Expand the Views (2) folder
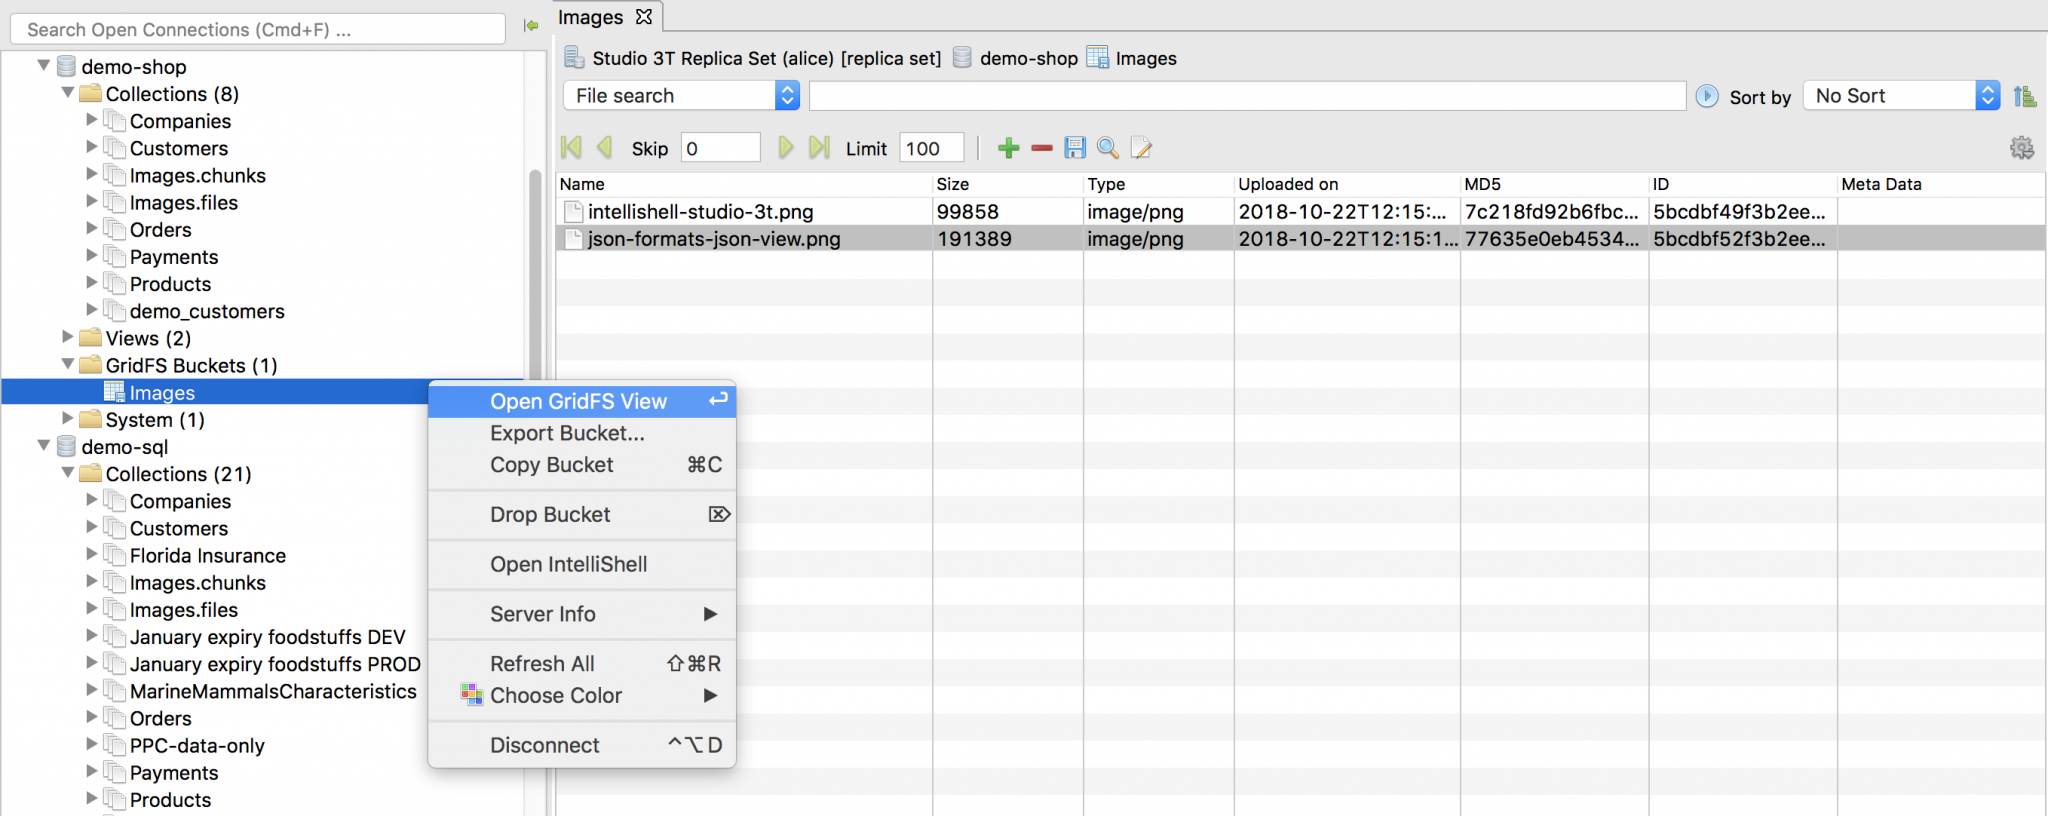This screenshot has height=816, width=2048. [x=68, y=338]
